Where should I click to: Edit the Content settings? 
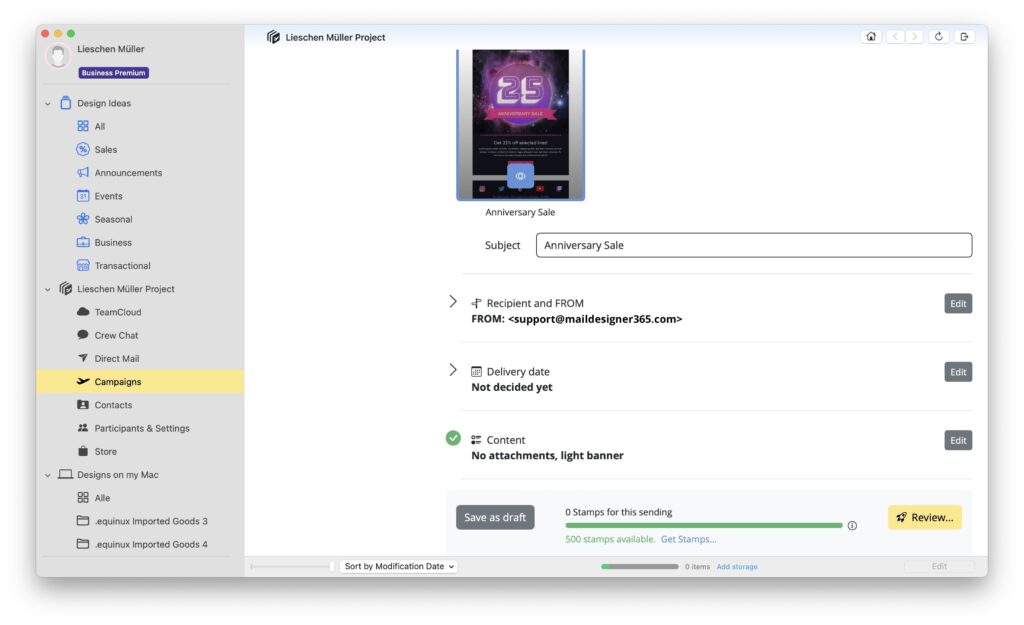958,440
